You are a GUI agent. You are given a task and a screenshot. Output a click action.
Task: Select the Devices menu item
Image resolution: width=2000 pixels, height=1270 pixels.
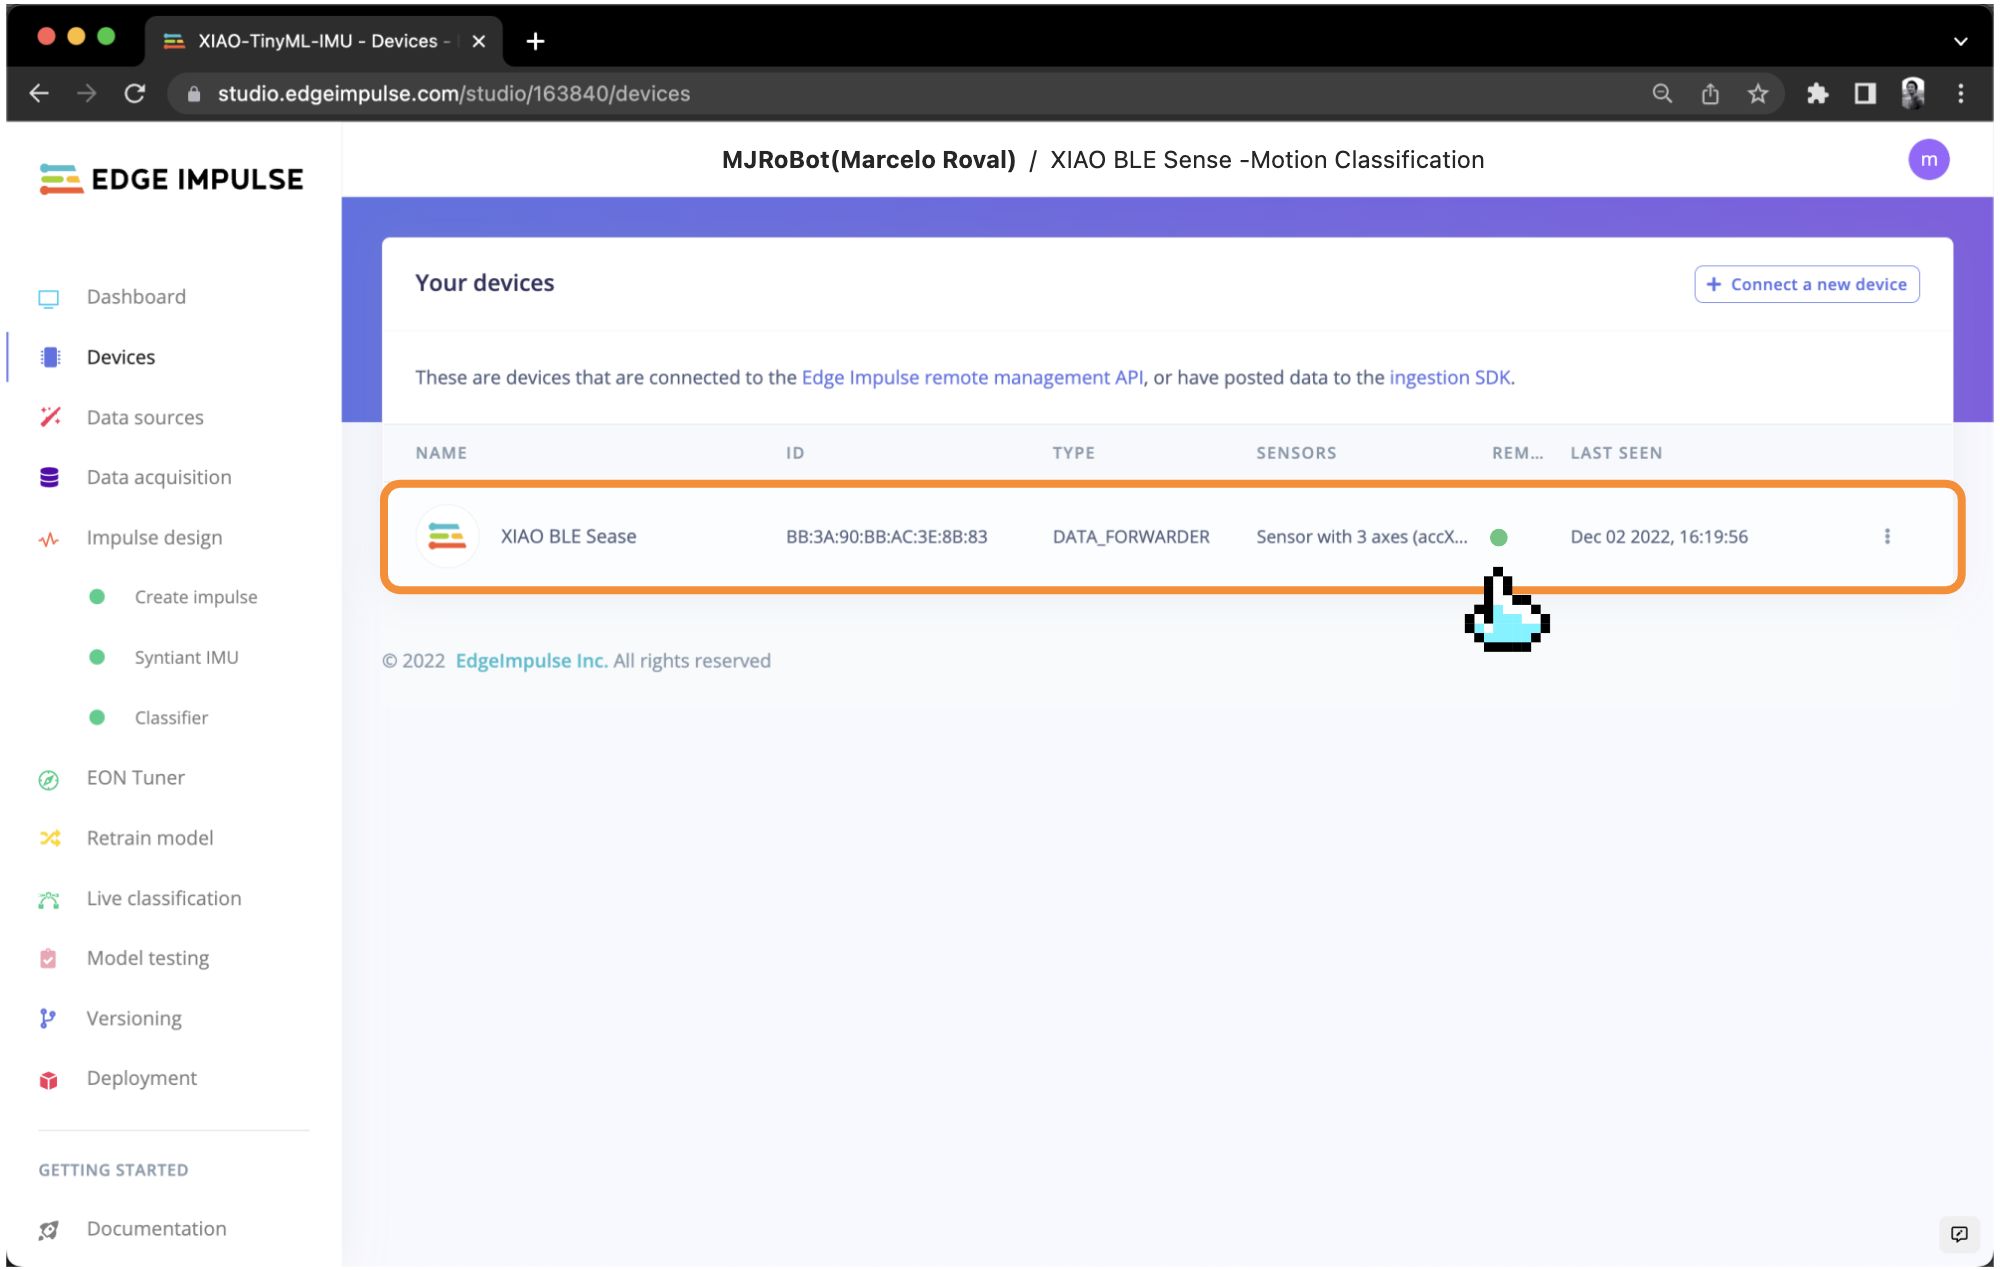(x=121, y=357)
